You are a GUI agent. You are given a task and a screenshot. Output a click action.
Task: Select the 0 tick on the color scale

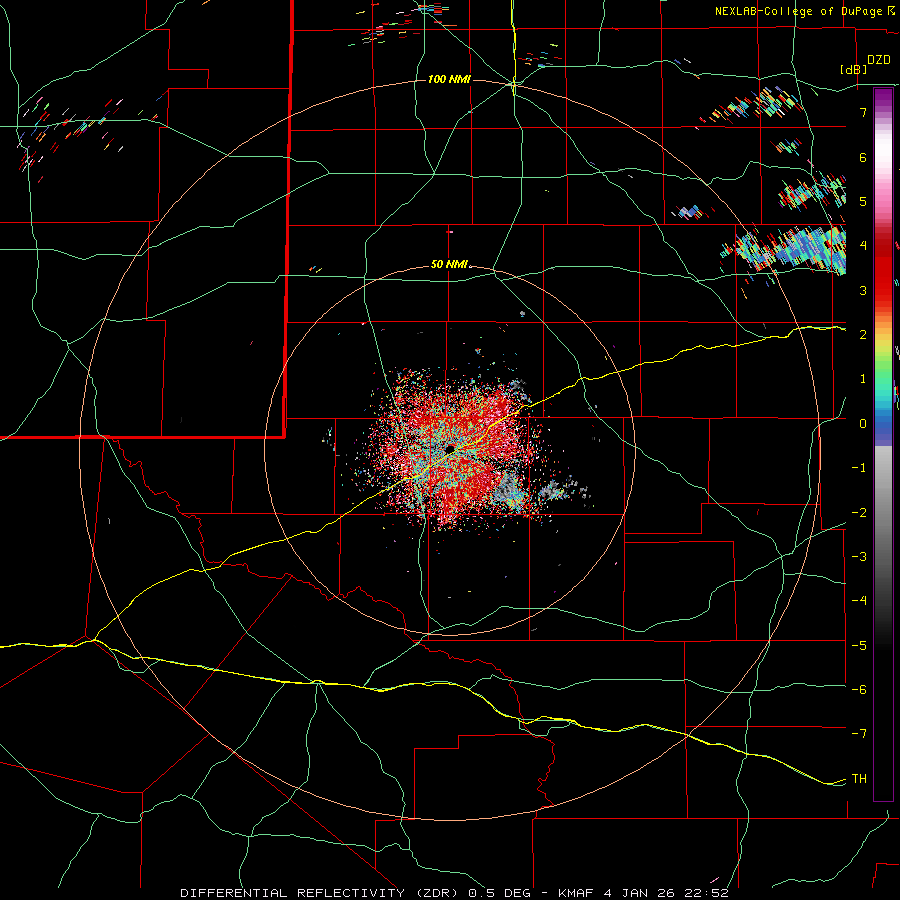point(863,424)
